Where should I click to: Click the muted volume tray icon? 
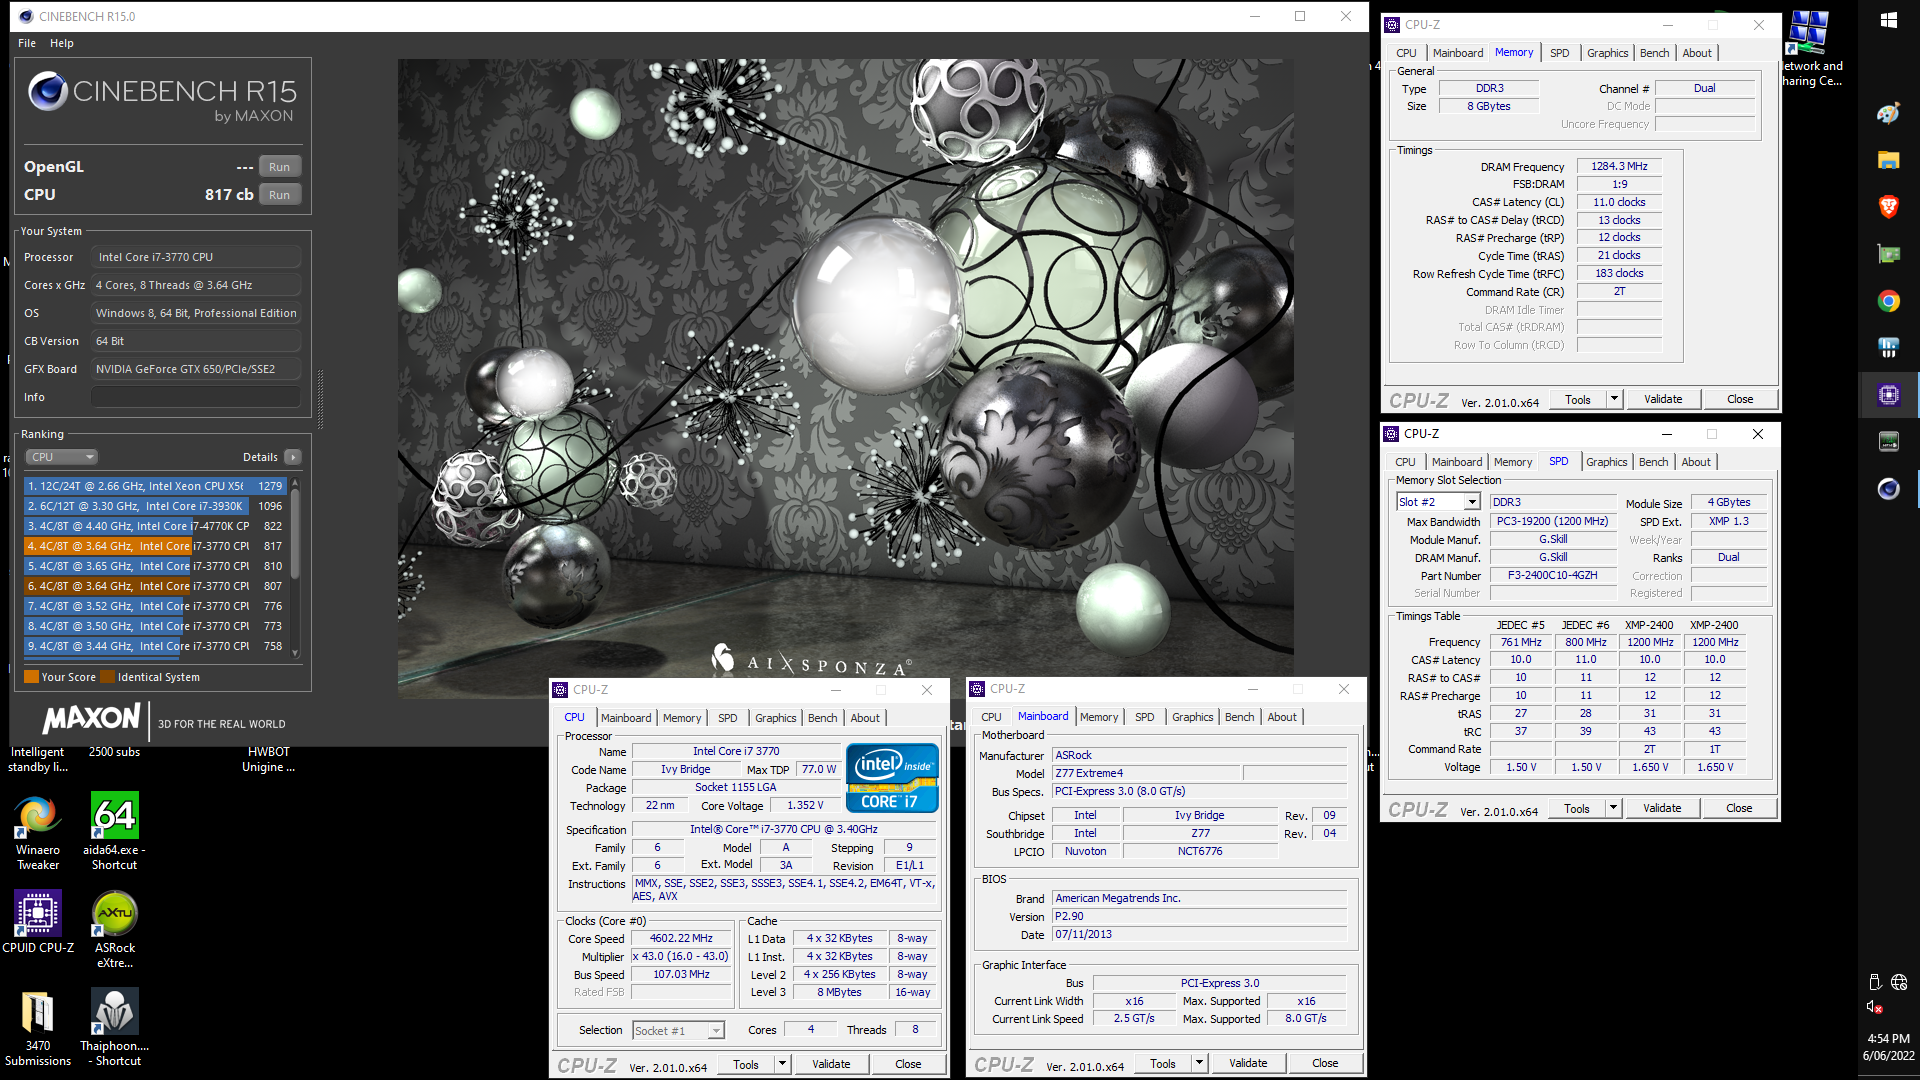coord(1875,1007)
